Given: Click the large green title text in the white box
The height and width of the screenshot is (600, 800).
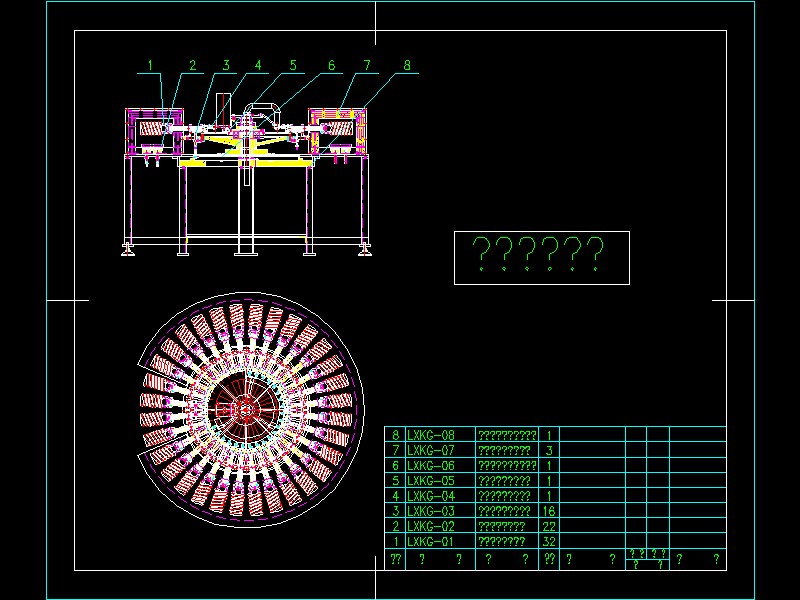Looking at the screenshot, I should 538,254.
